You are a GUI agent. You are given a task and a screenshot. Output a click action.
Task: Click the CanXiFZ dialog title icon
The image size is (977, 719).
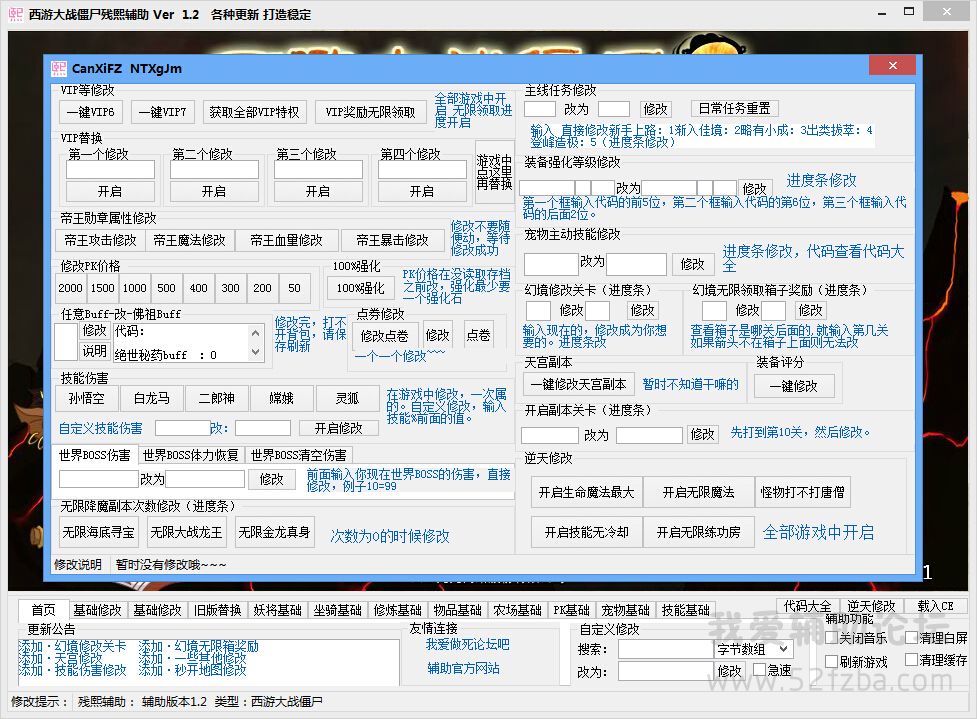point(58,68)
